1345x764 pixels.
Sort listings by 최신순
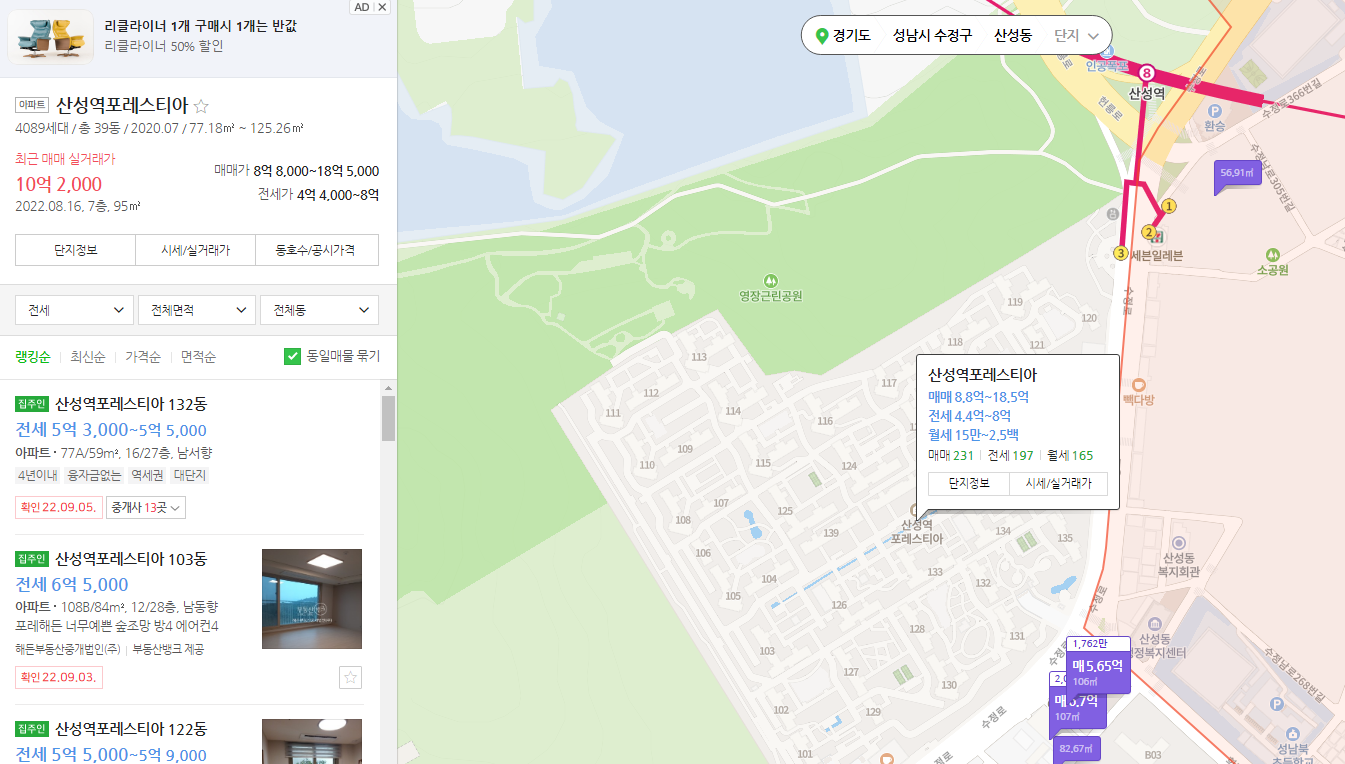coord(87,357)
